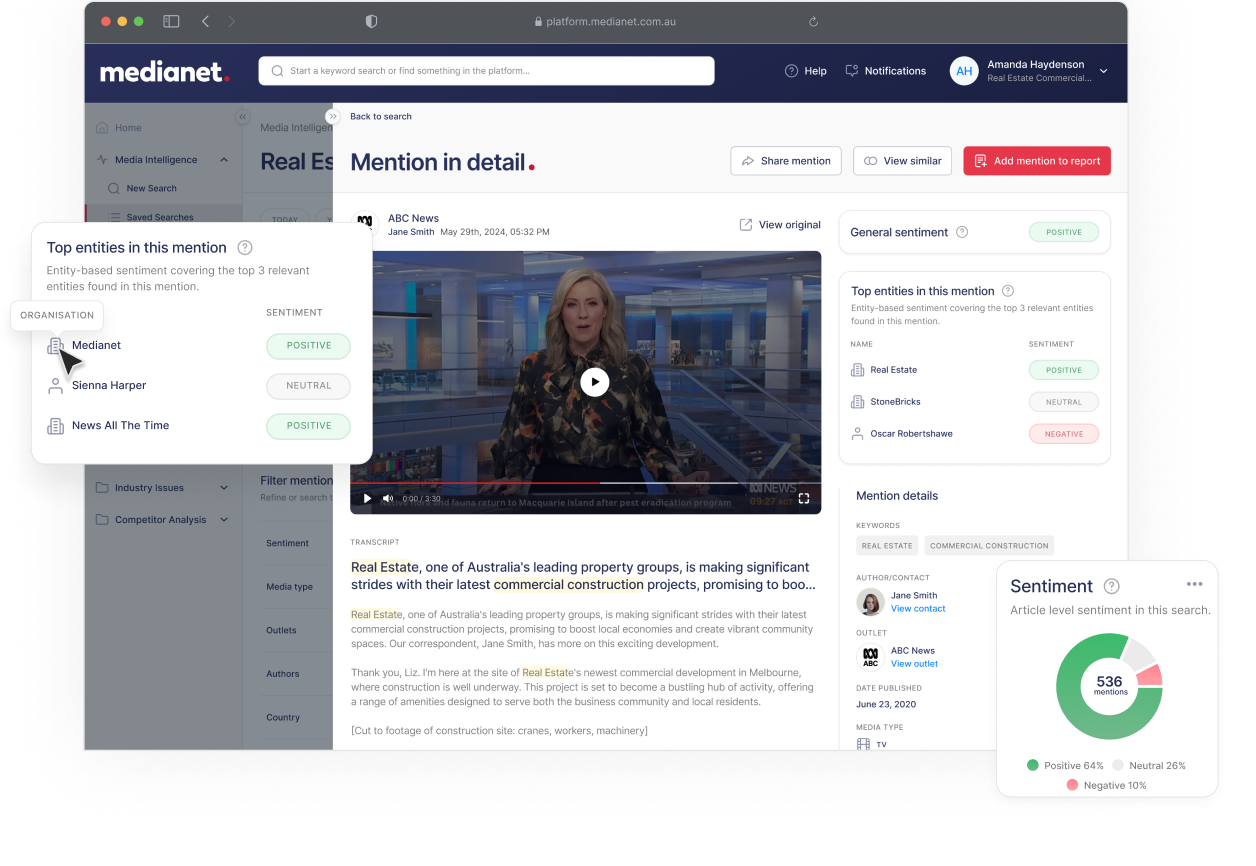
Task: Open the Sentiment card three-dot menu
Action: pos(1194,584)
